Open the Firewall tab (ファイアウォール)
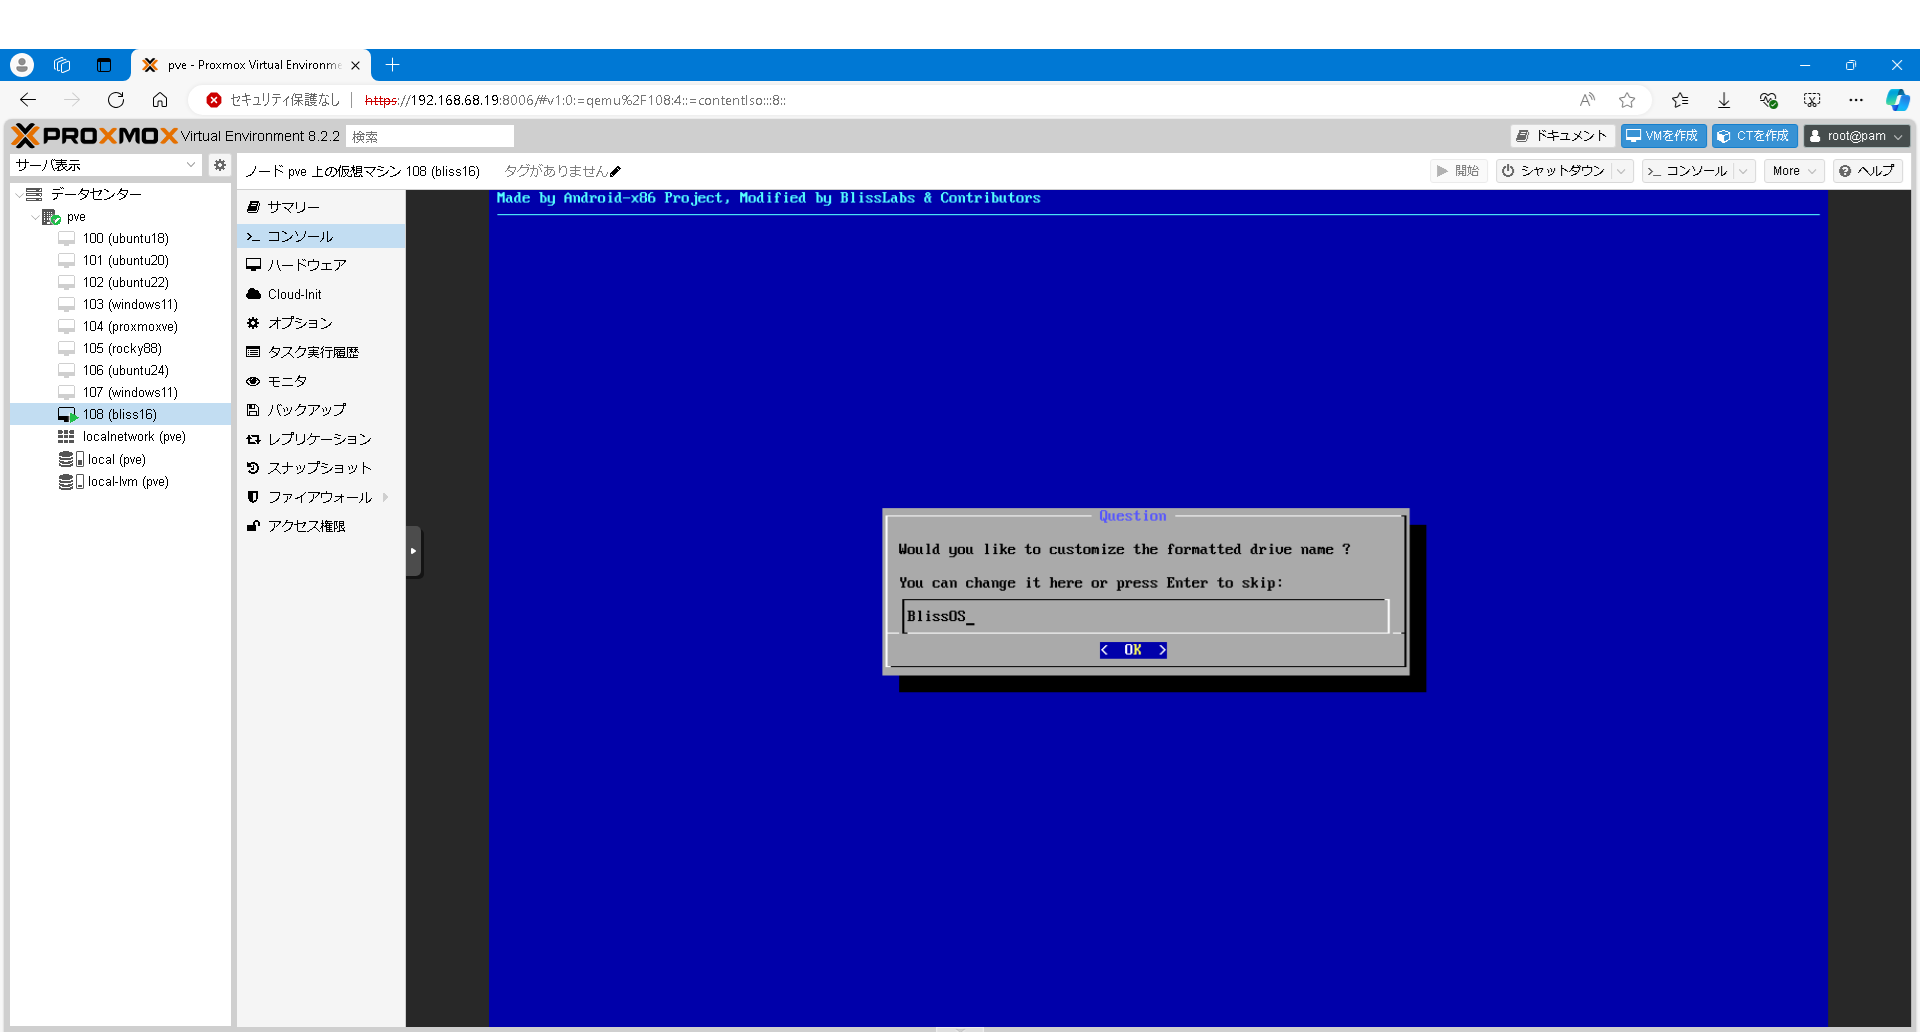This screenshot has width=1920, height=1032. 321,497
